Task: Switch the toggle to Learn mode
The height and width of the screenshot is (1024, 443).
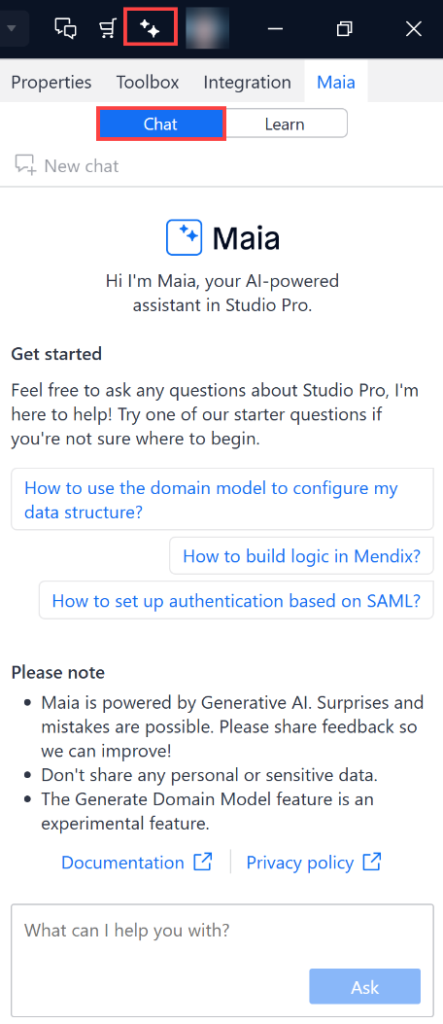Action: click(285, 124)
